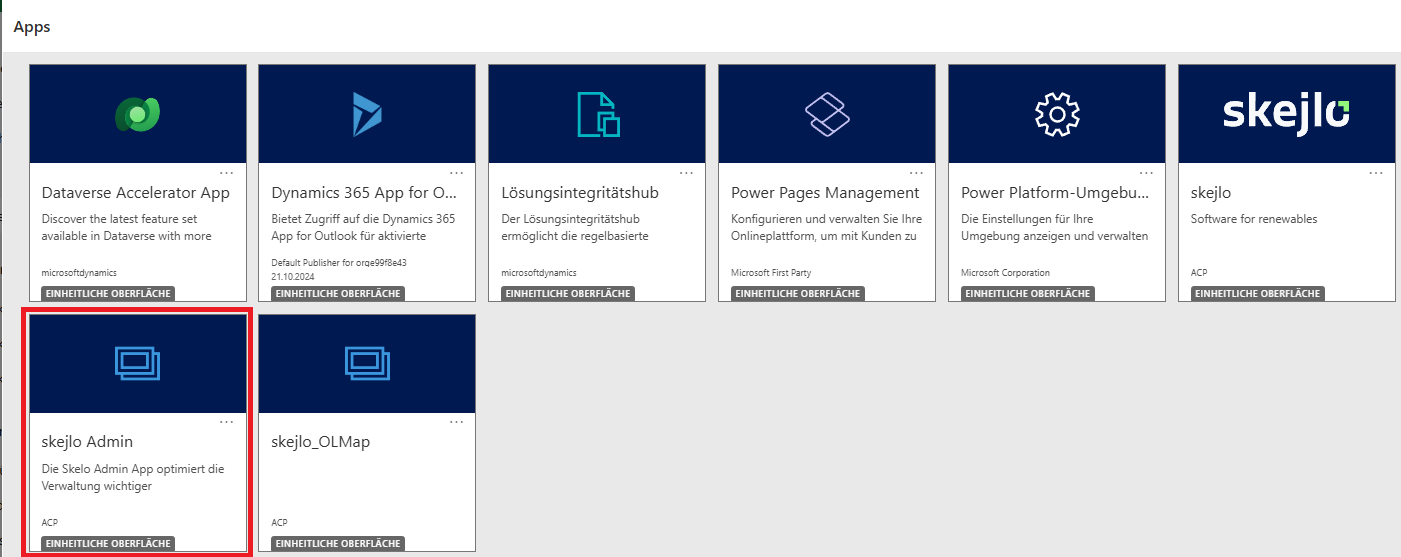Click the Power Platform gear icon
The width and height of the screenshot is (1401, 557).
pos(1057,114)
